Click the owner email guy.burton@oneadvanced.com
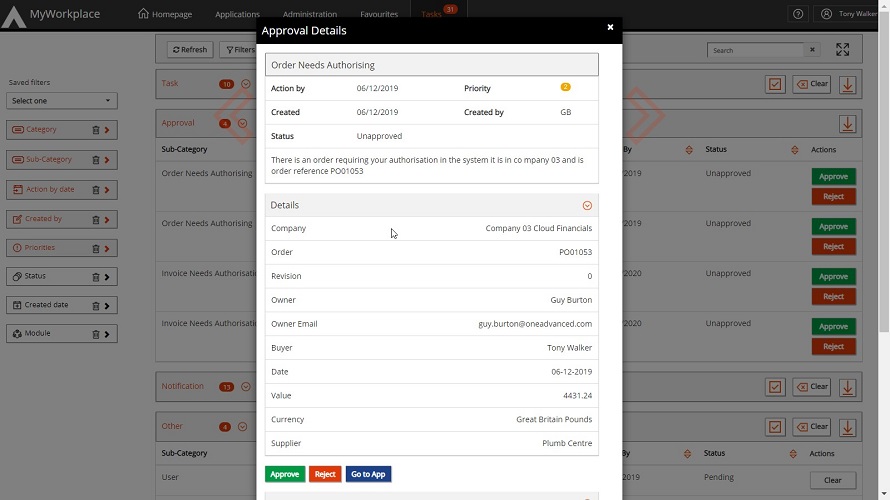The image size is (890, 500). (535, 323)
